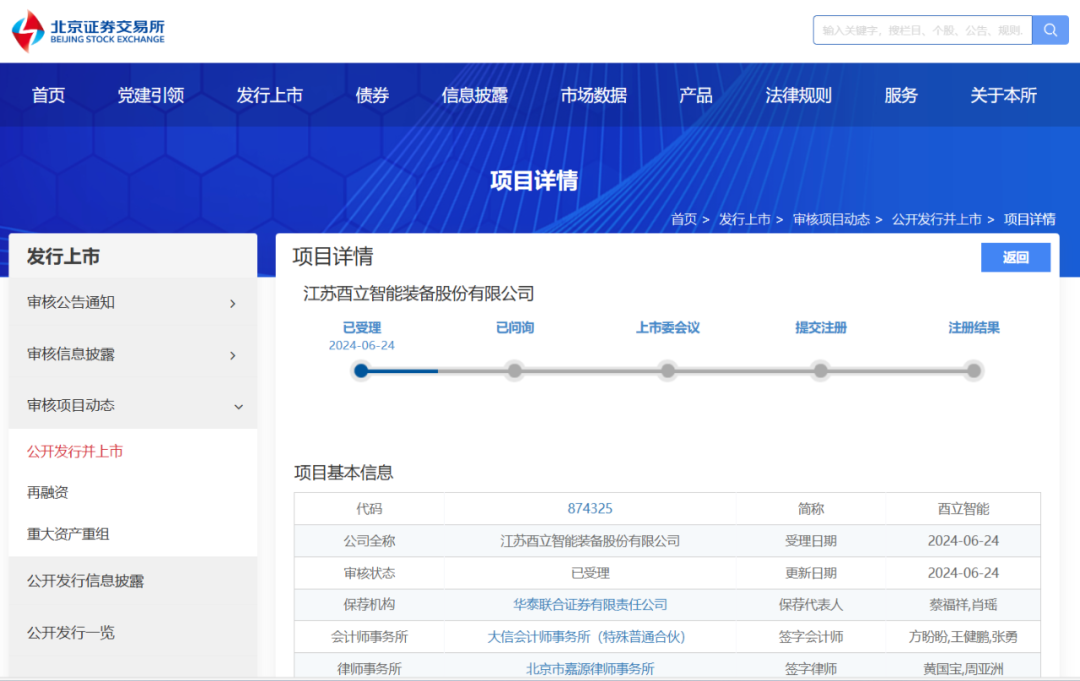The width and height of the screenshot is (1080, 681).
Task: Click the 受理日期 value 2024-06-24
Action: coord(963,541)
